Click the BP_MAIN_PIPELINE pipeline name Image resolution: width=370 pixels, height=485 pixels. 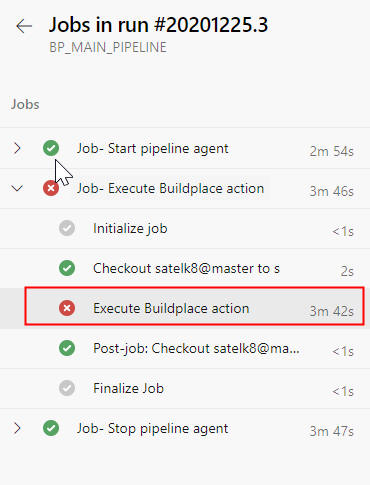108,47
